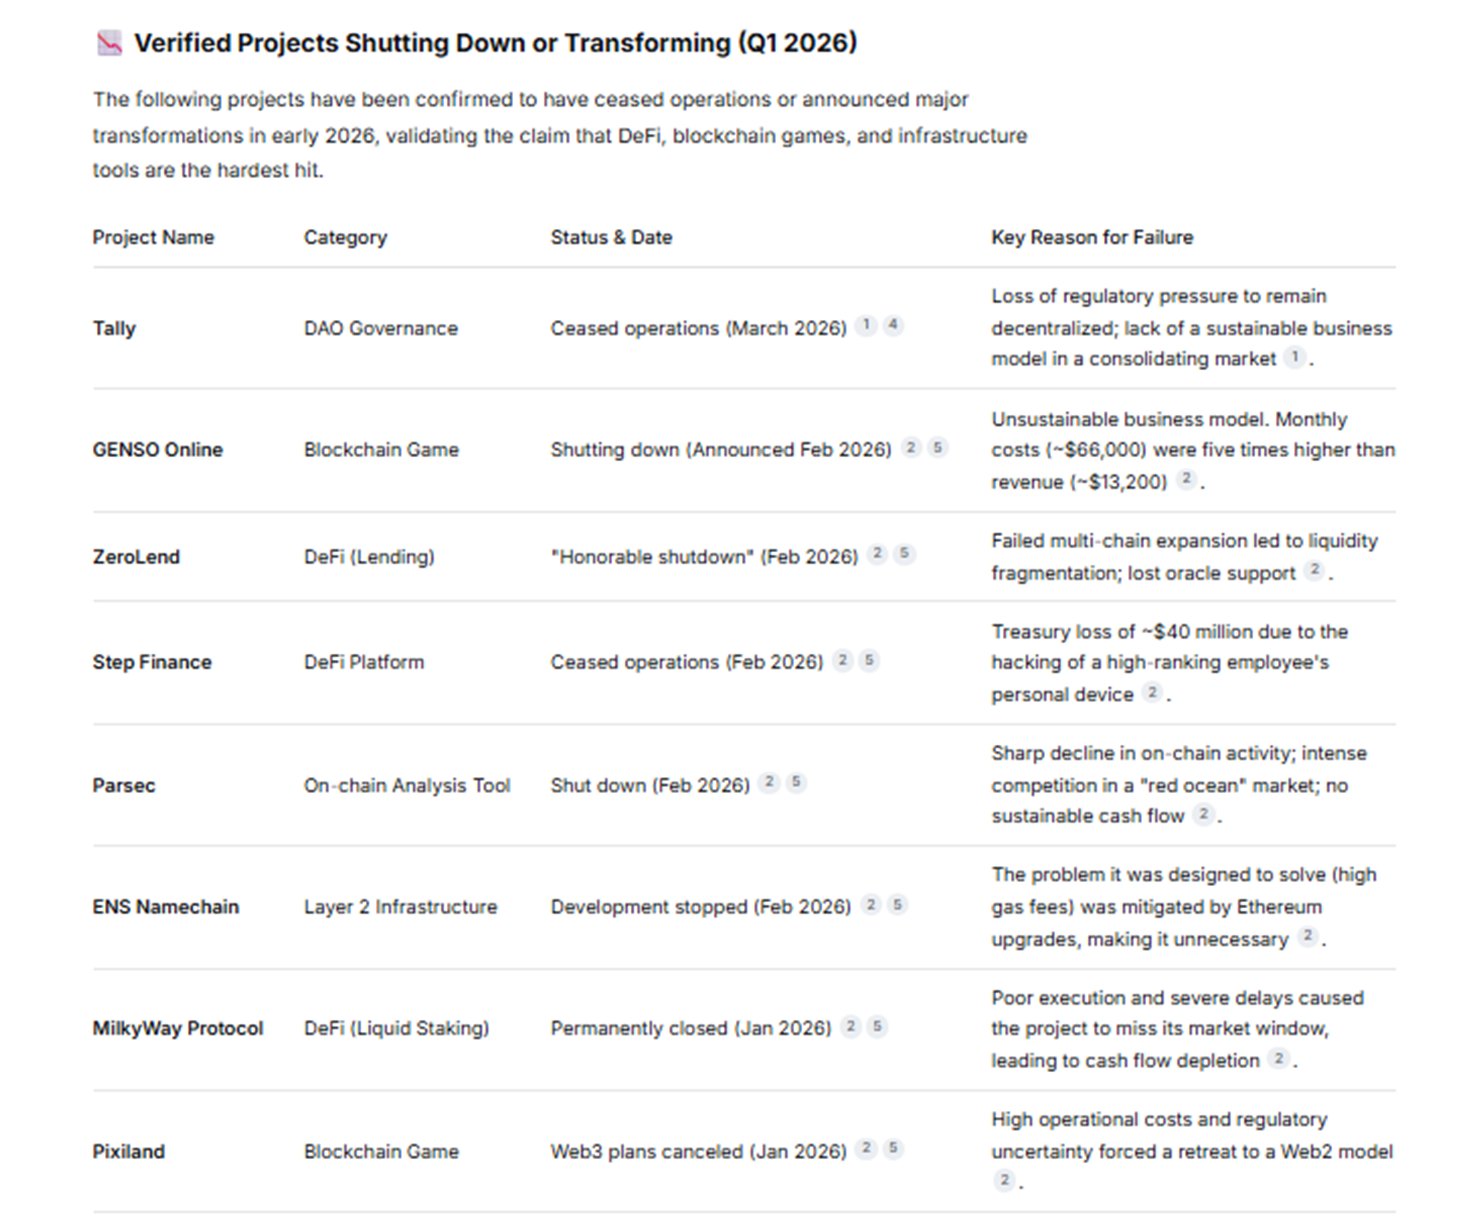Click '"Honorable shutdown" (Feb 2026)' status text
This screenshot has height=1229, width=1466.
point(704,557)
